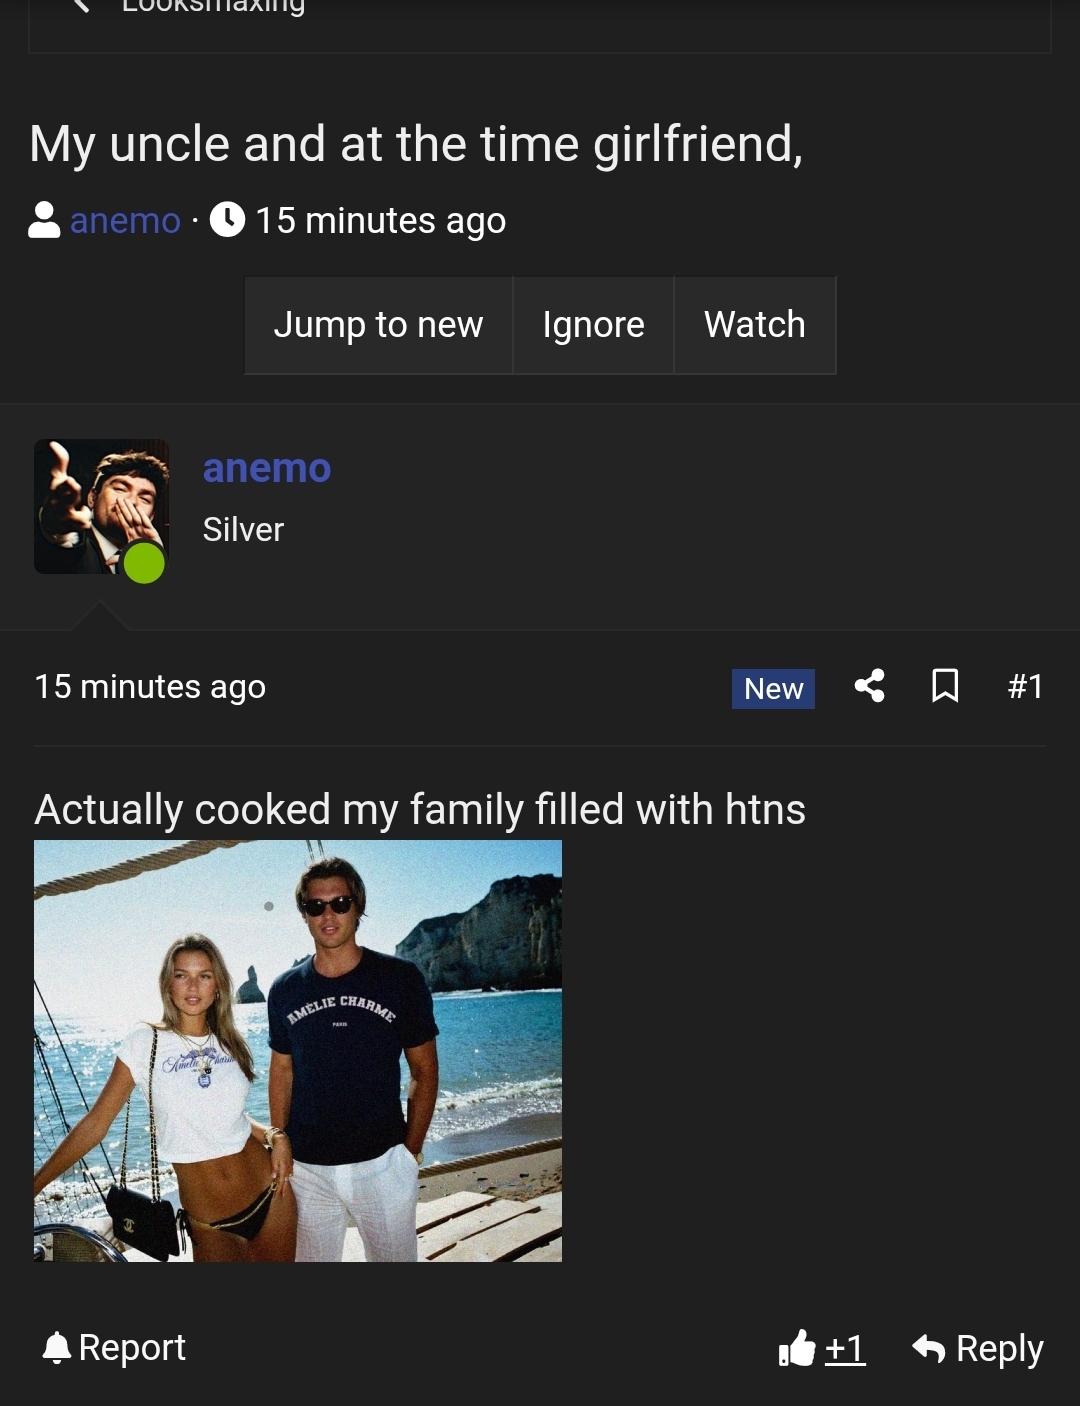Click anemo's green online status indicator
Viewport: 1080px width, 1406px height.
(145, 563)
